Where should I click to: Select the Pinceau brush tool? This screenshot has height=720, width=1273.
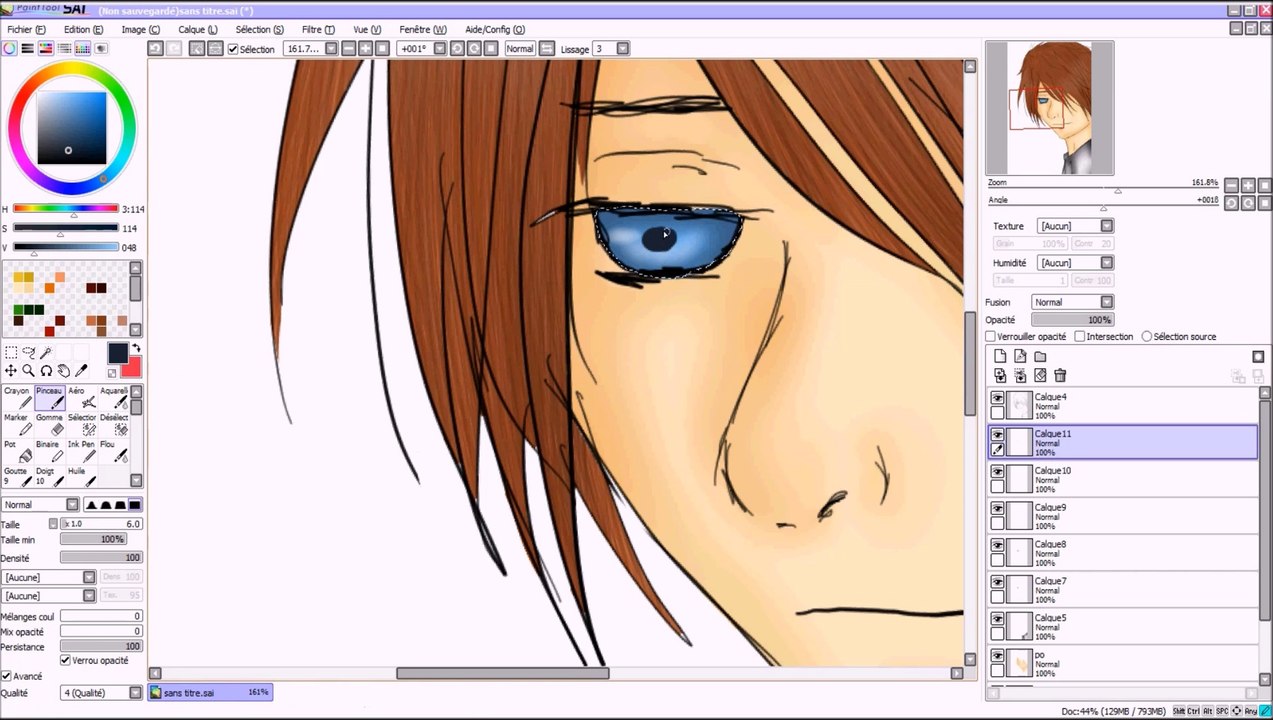pyautogui.click(x=49, y=398)
